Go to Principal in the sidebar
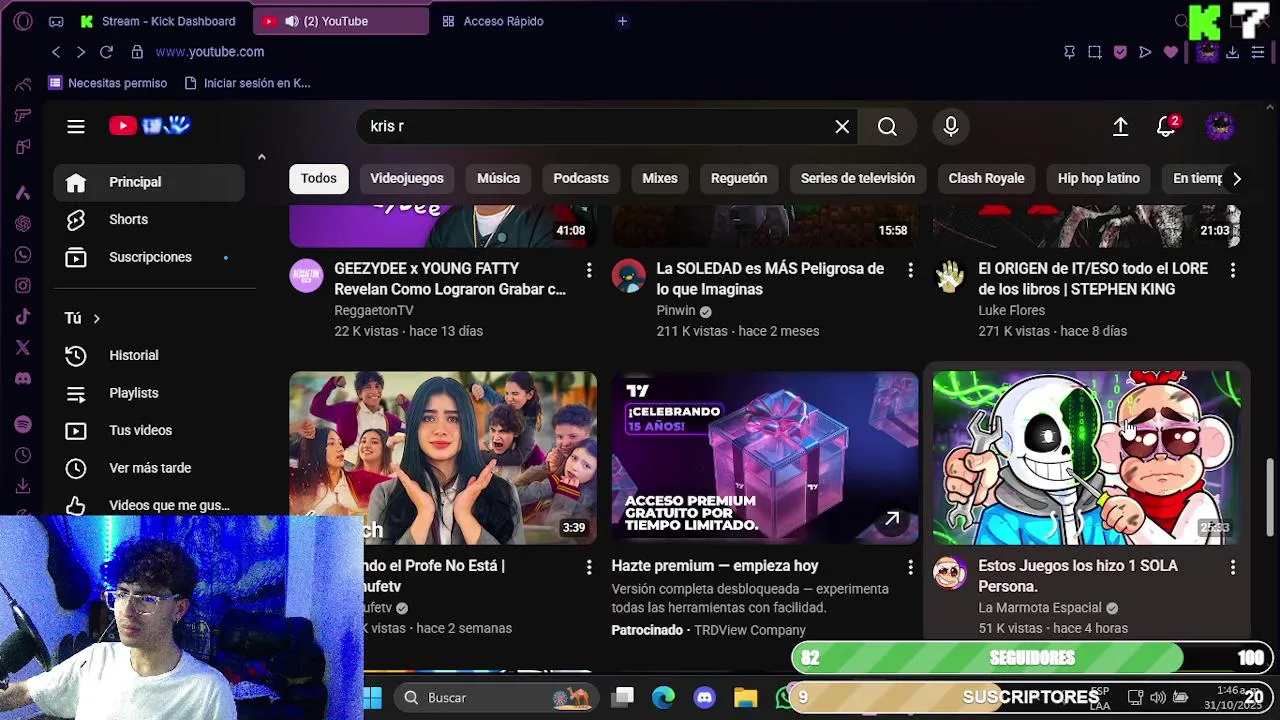Image resolution: width=1280 pixels, height=720 pixels. tap(149, 182)
